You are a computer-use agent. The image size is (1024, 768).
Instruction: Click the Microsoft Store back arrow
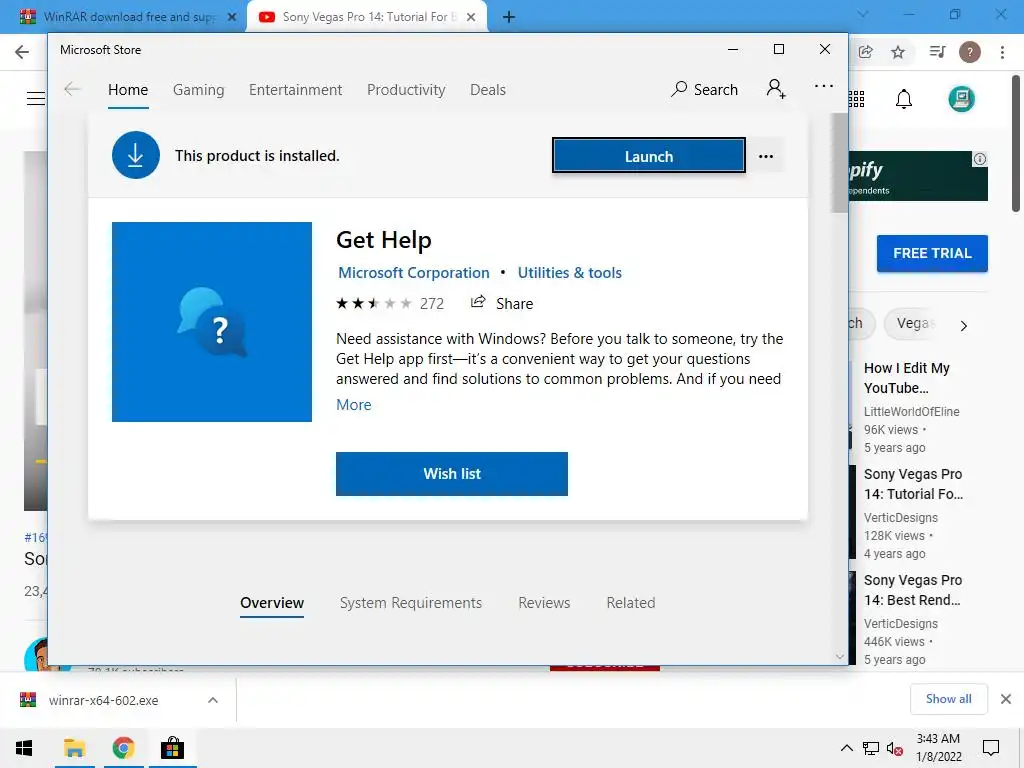pos(72,89)
